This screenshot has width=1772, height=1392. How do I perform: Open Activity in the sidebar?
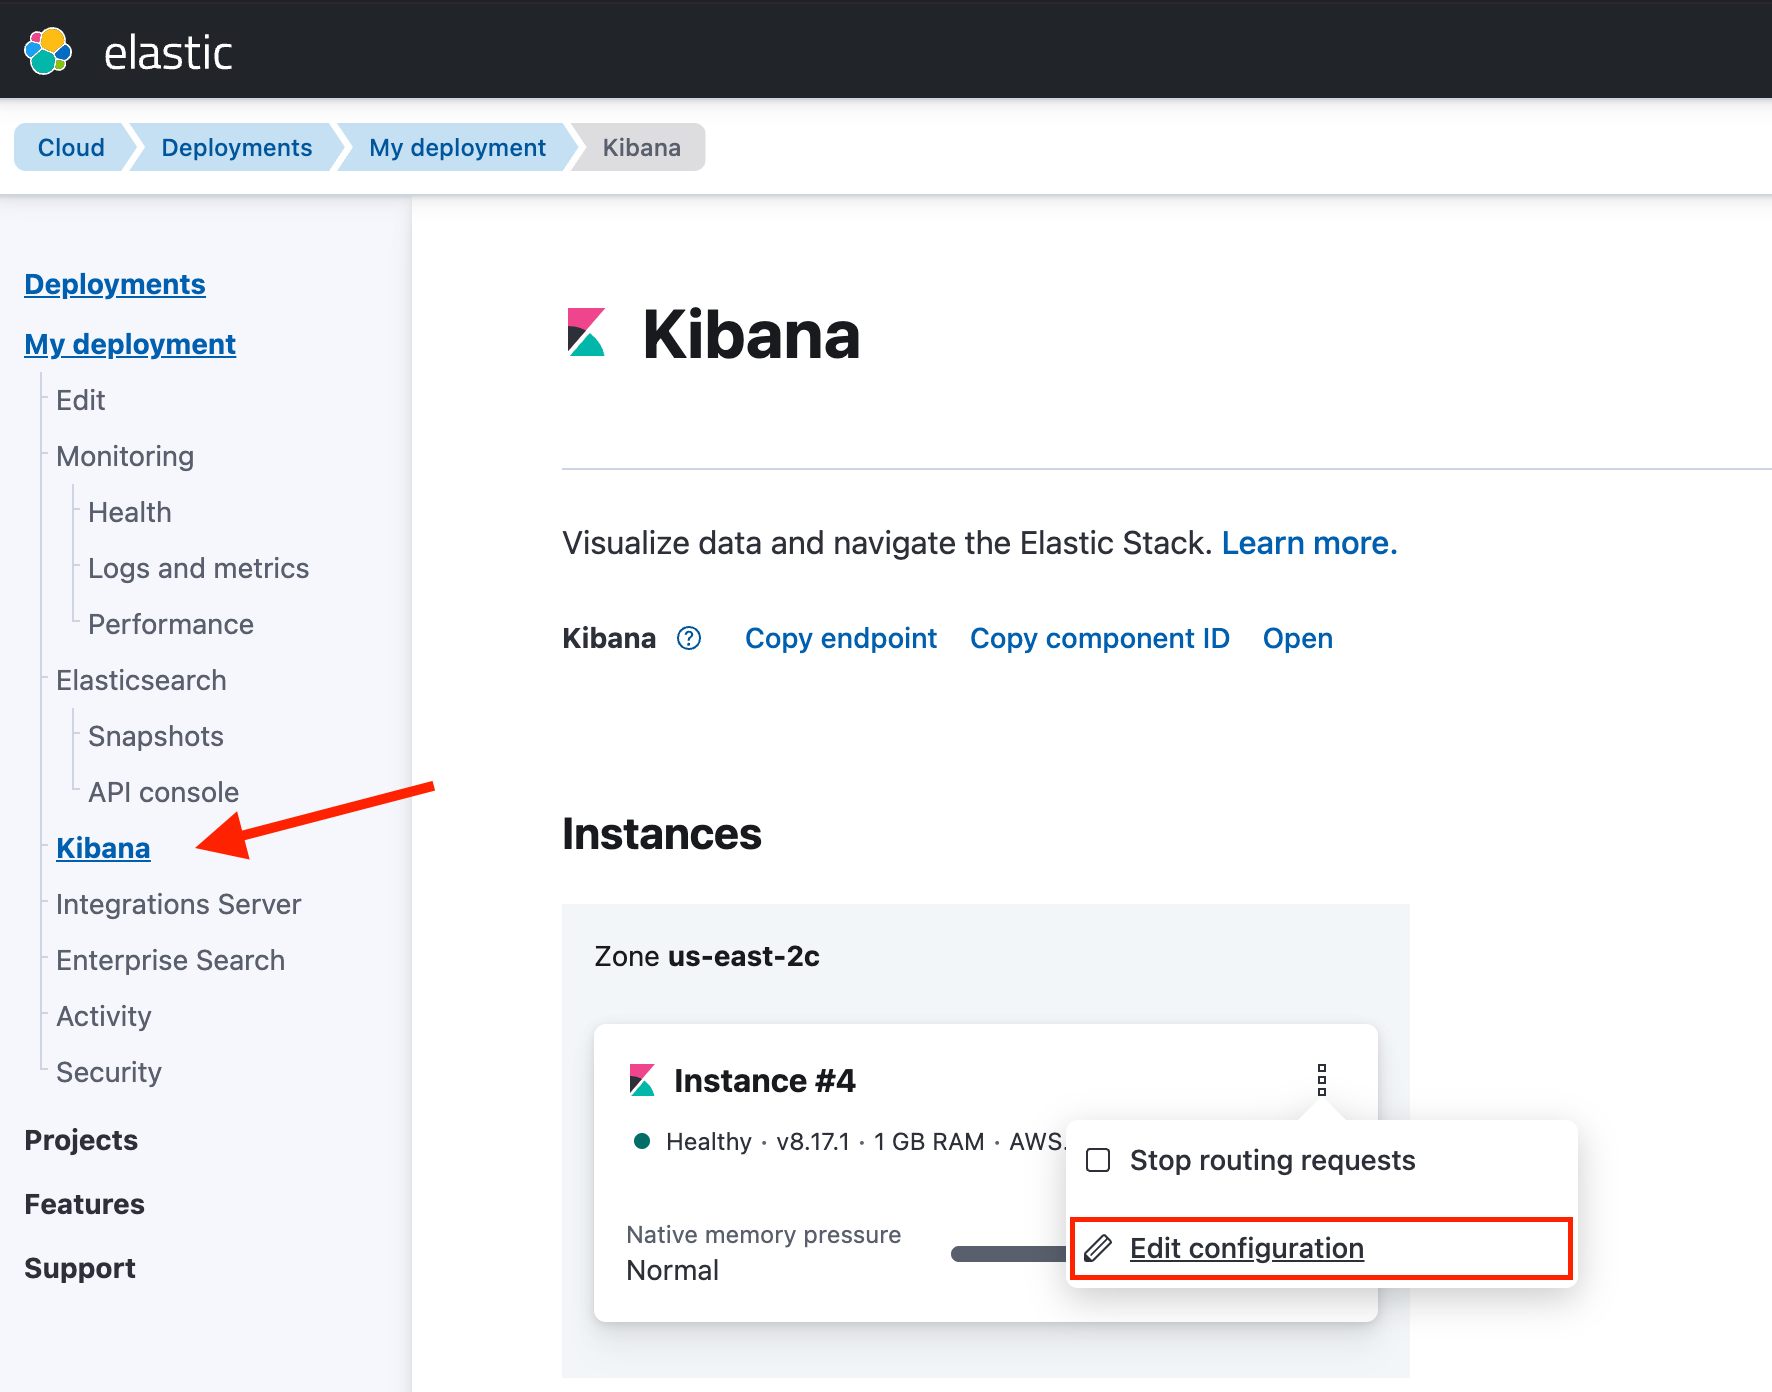(x=104, y=1016)
